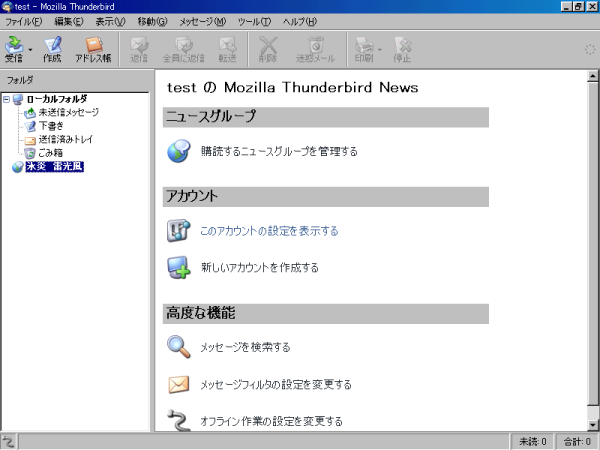Viewport: 600px width, 450px height.
Task: Click the online/offline status bar icon
Action: (8, 442)
